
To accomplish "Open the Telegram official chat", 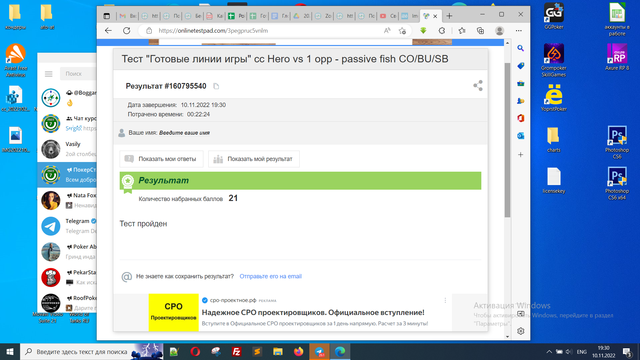I will pyautogui.click(x=67, y=226).
